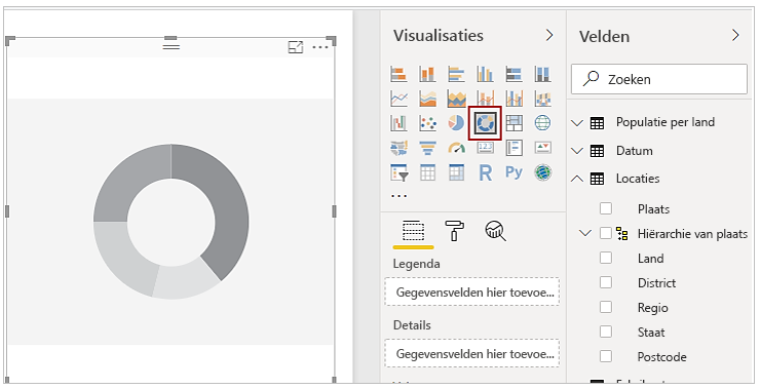760x389 pixels.
Task: Select the card (123) visual
Action: [x=485, y=148]
